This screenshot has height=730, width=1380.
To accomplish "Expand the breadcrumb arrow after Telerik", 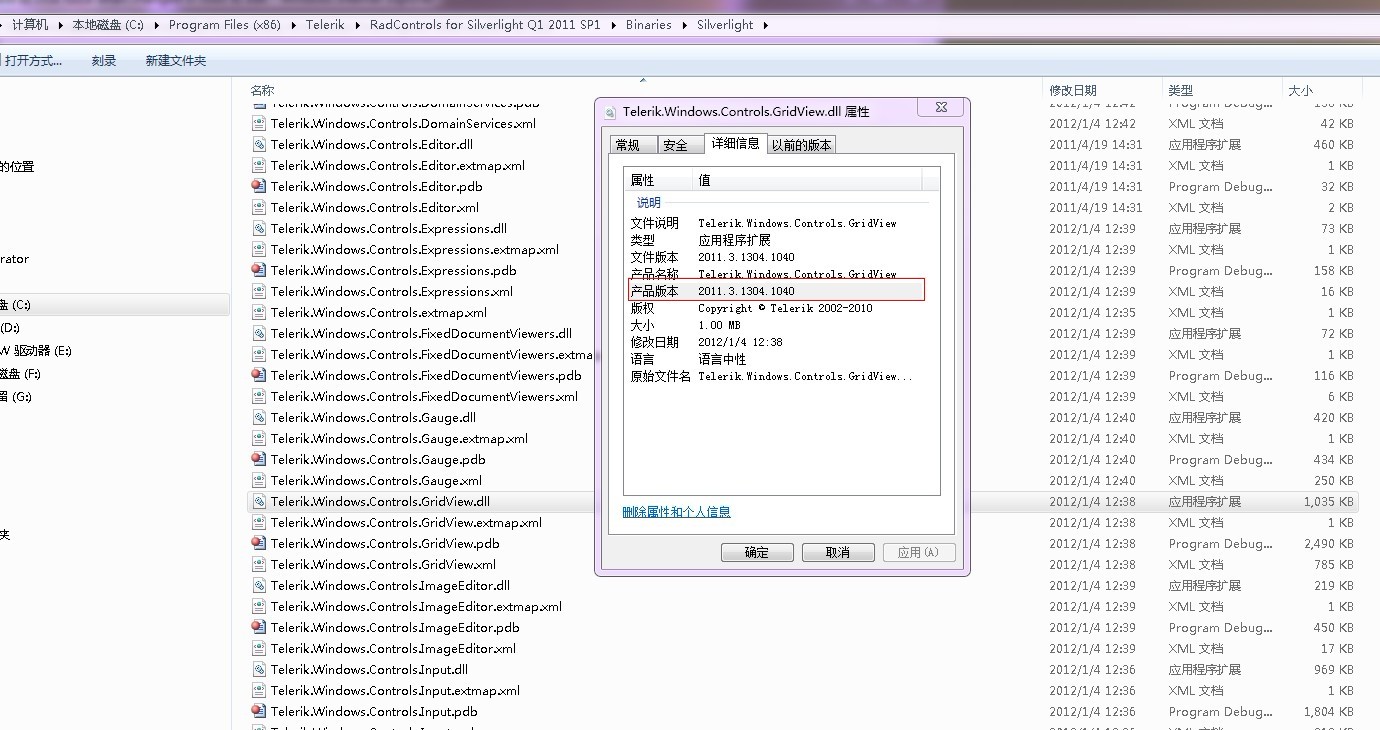I will [357, 25].
